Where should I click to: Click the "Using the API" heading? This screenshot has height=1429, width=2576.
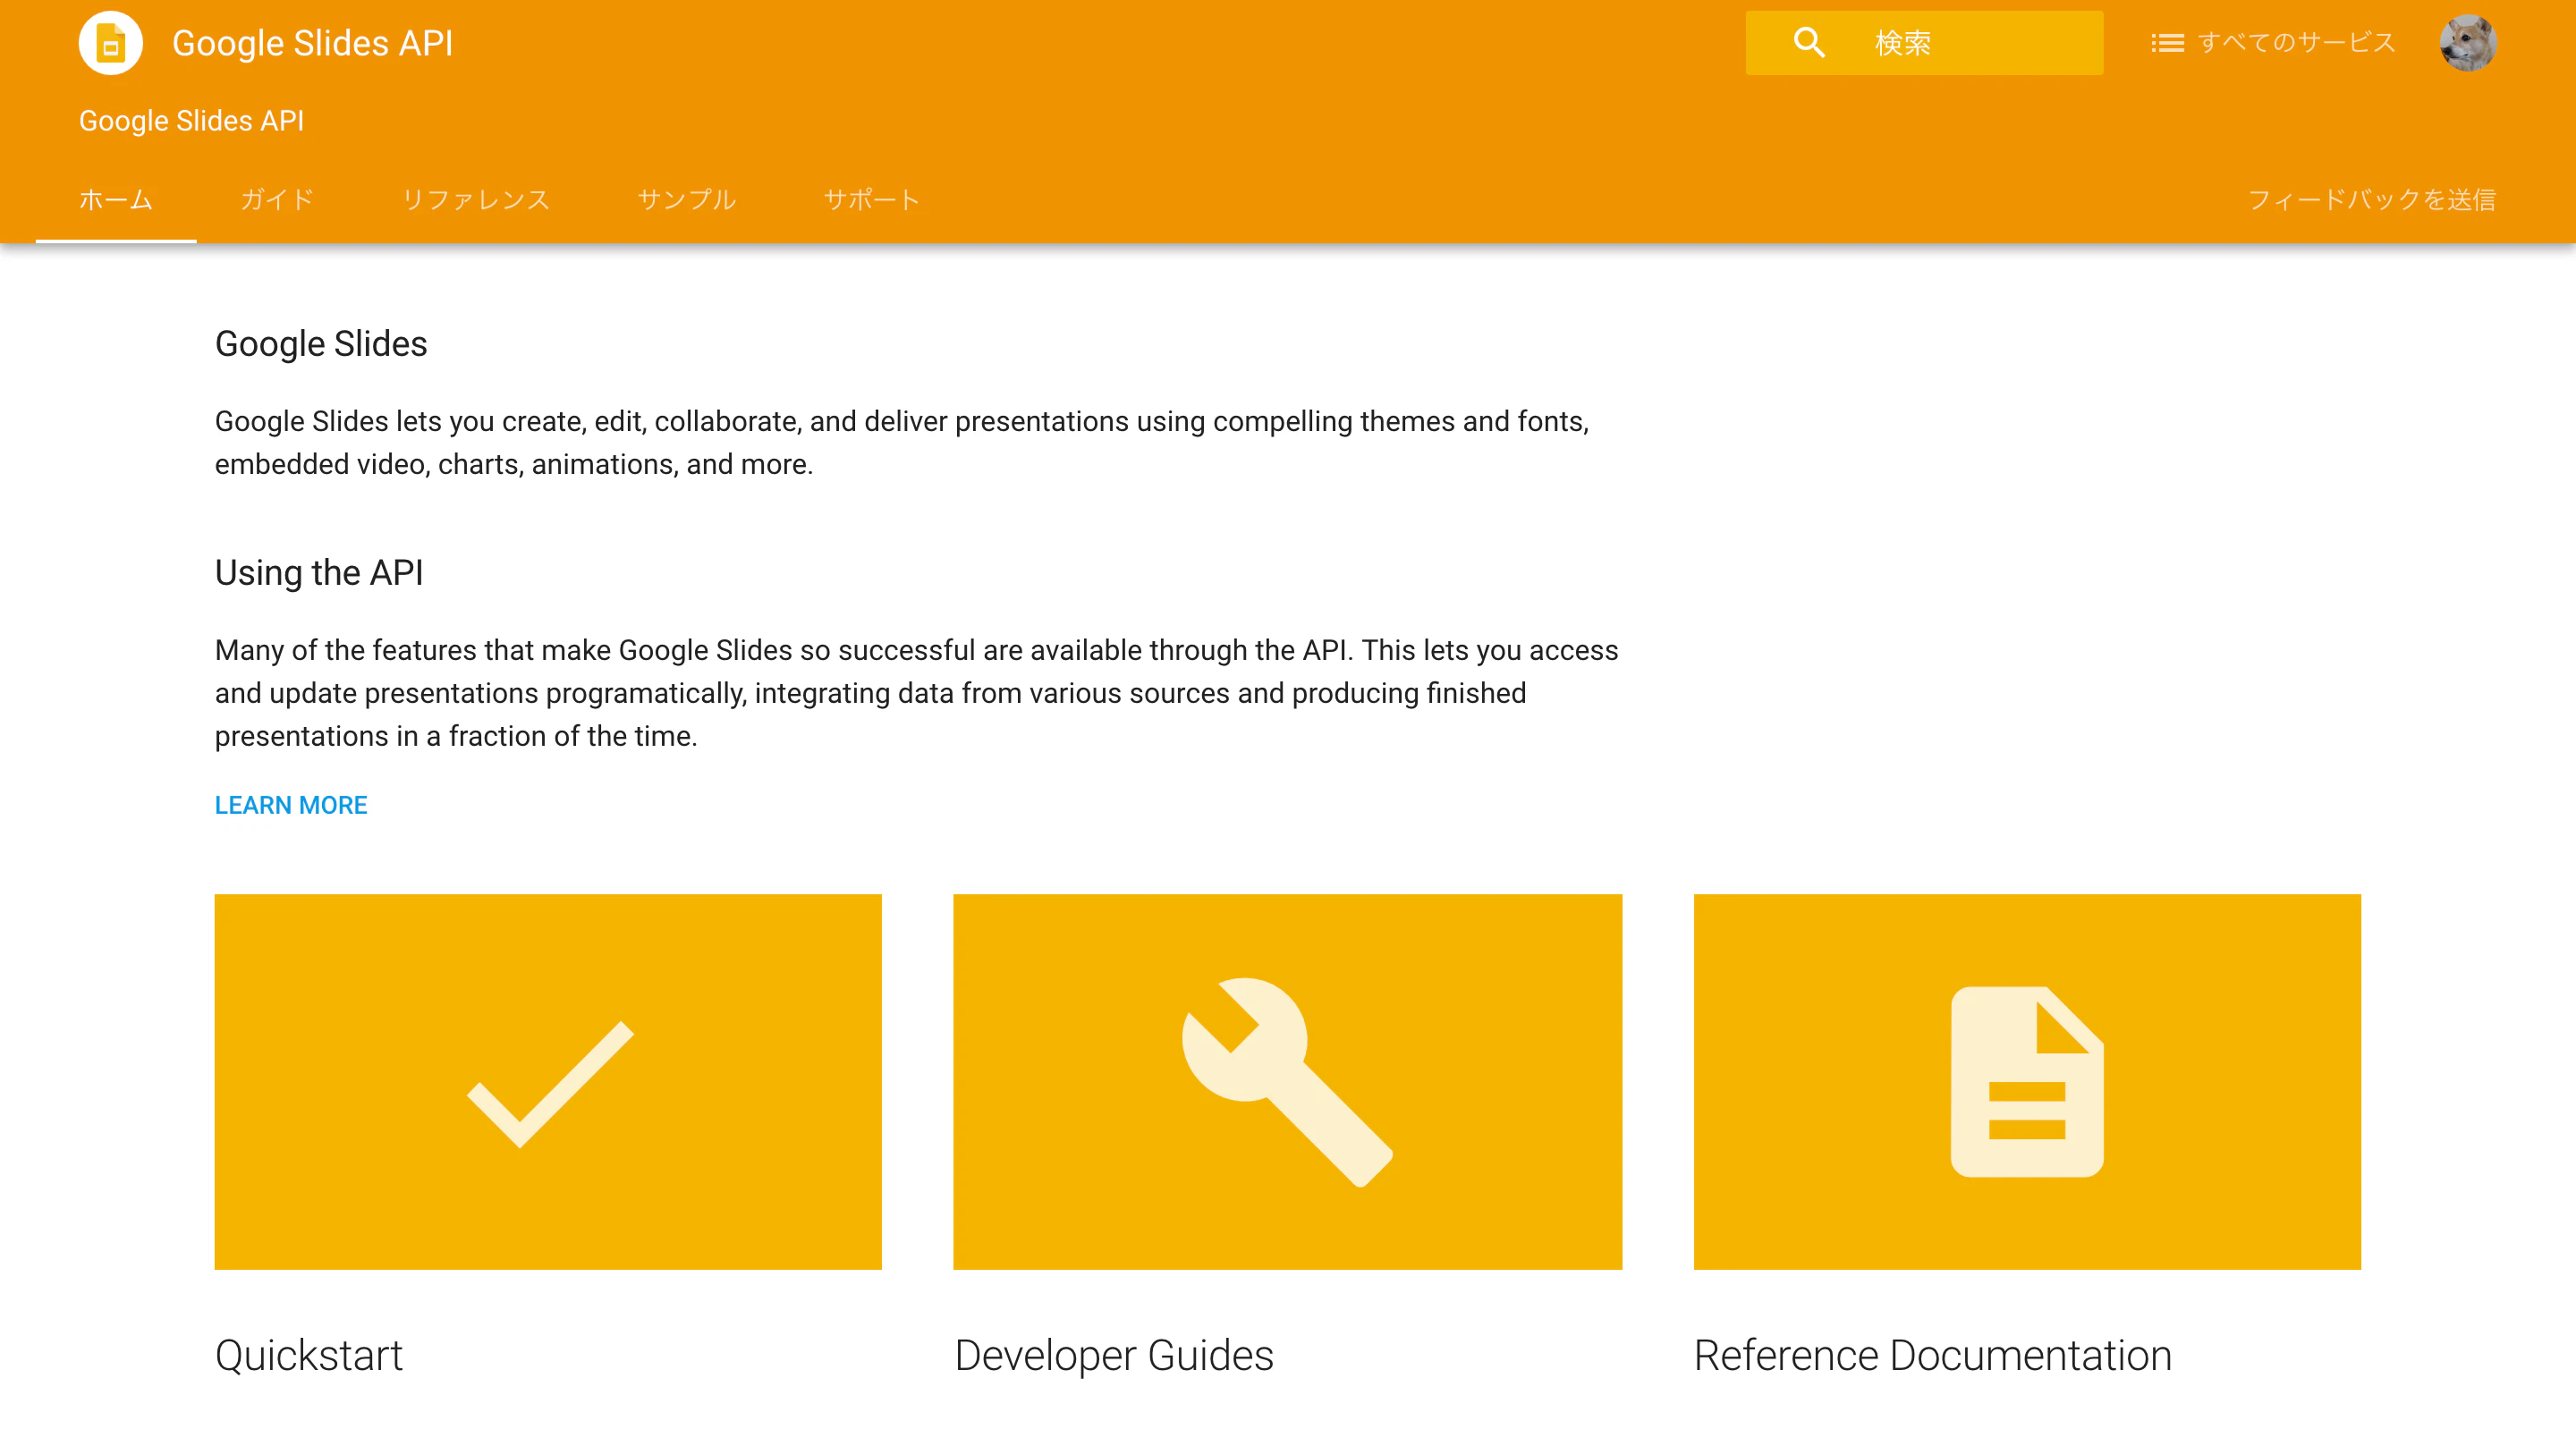(319, 572)
